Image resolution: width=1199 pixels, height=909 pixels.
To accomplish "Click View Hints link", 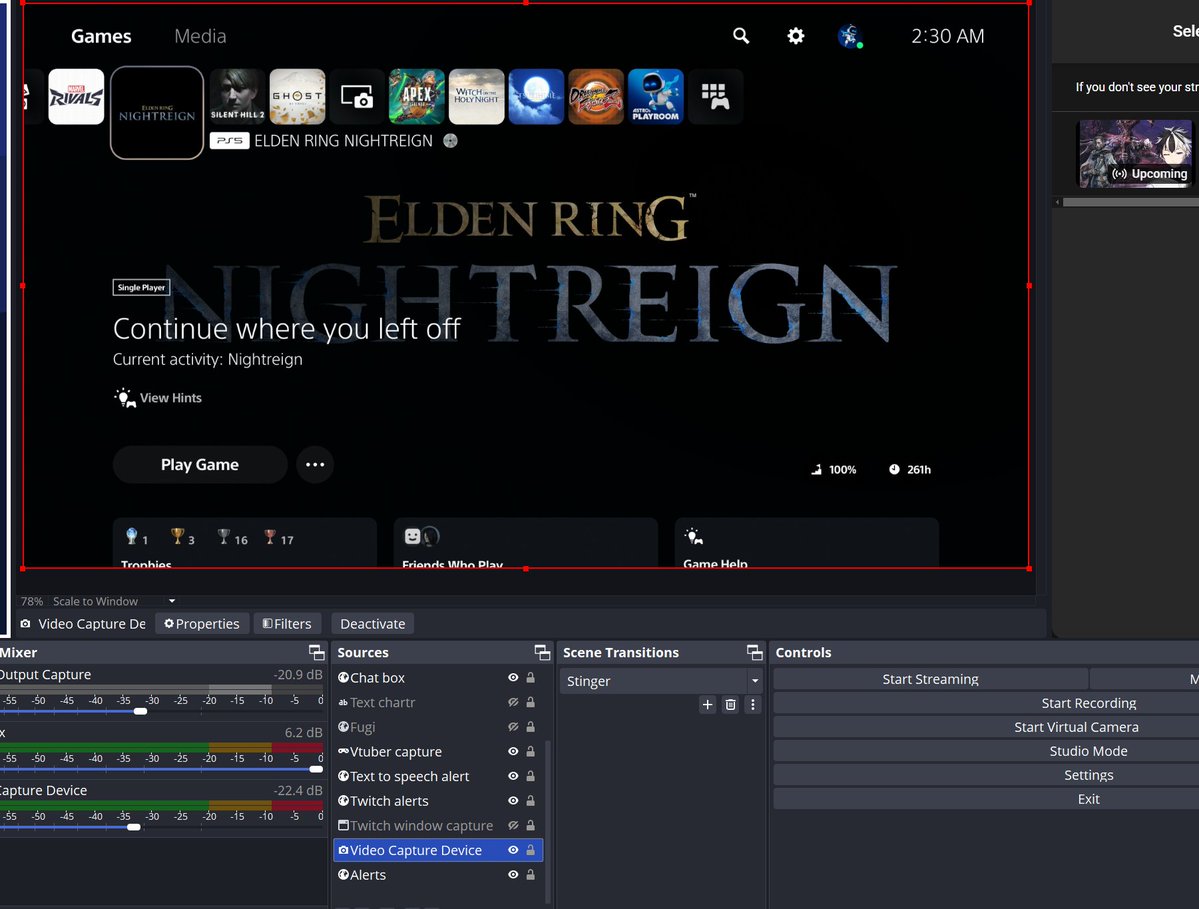I will (x=158, y=398).
